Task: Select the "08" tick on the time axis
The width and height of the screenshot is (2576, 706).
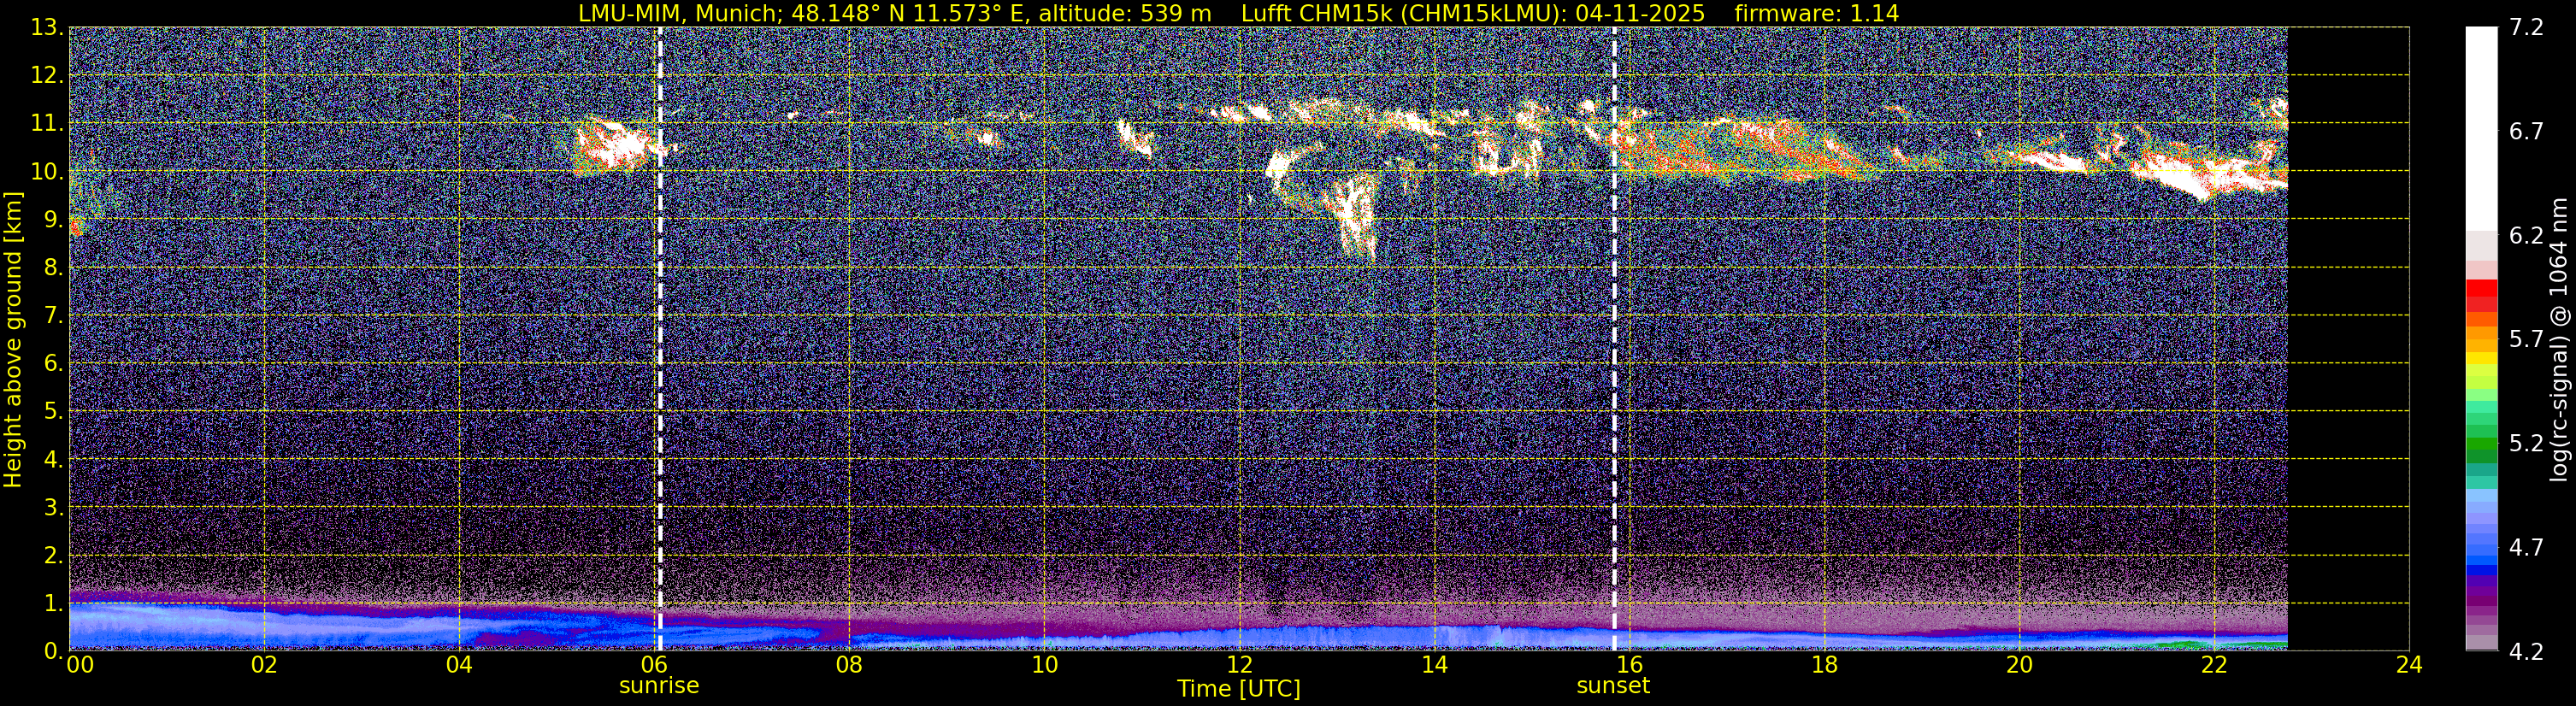Action: point(849,665)
